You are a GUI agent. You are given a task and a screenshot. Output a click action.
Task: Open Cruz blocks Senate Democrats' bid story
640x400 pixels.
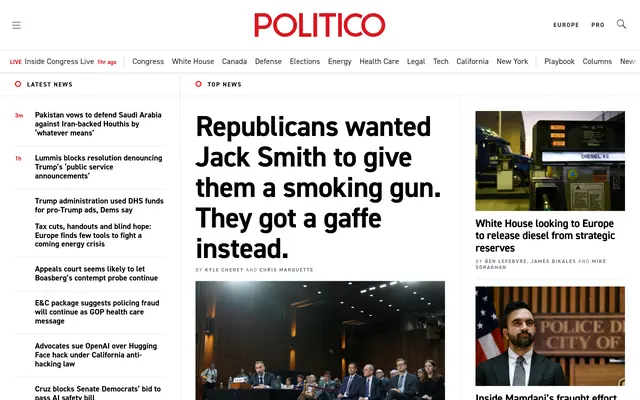(98, 393)
